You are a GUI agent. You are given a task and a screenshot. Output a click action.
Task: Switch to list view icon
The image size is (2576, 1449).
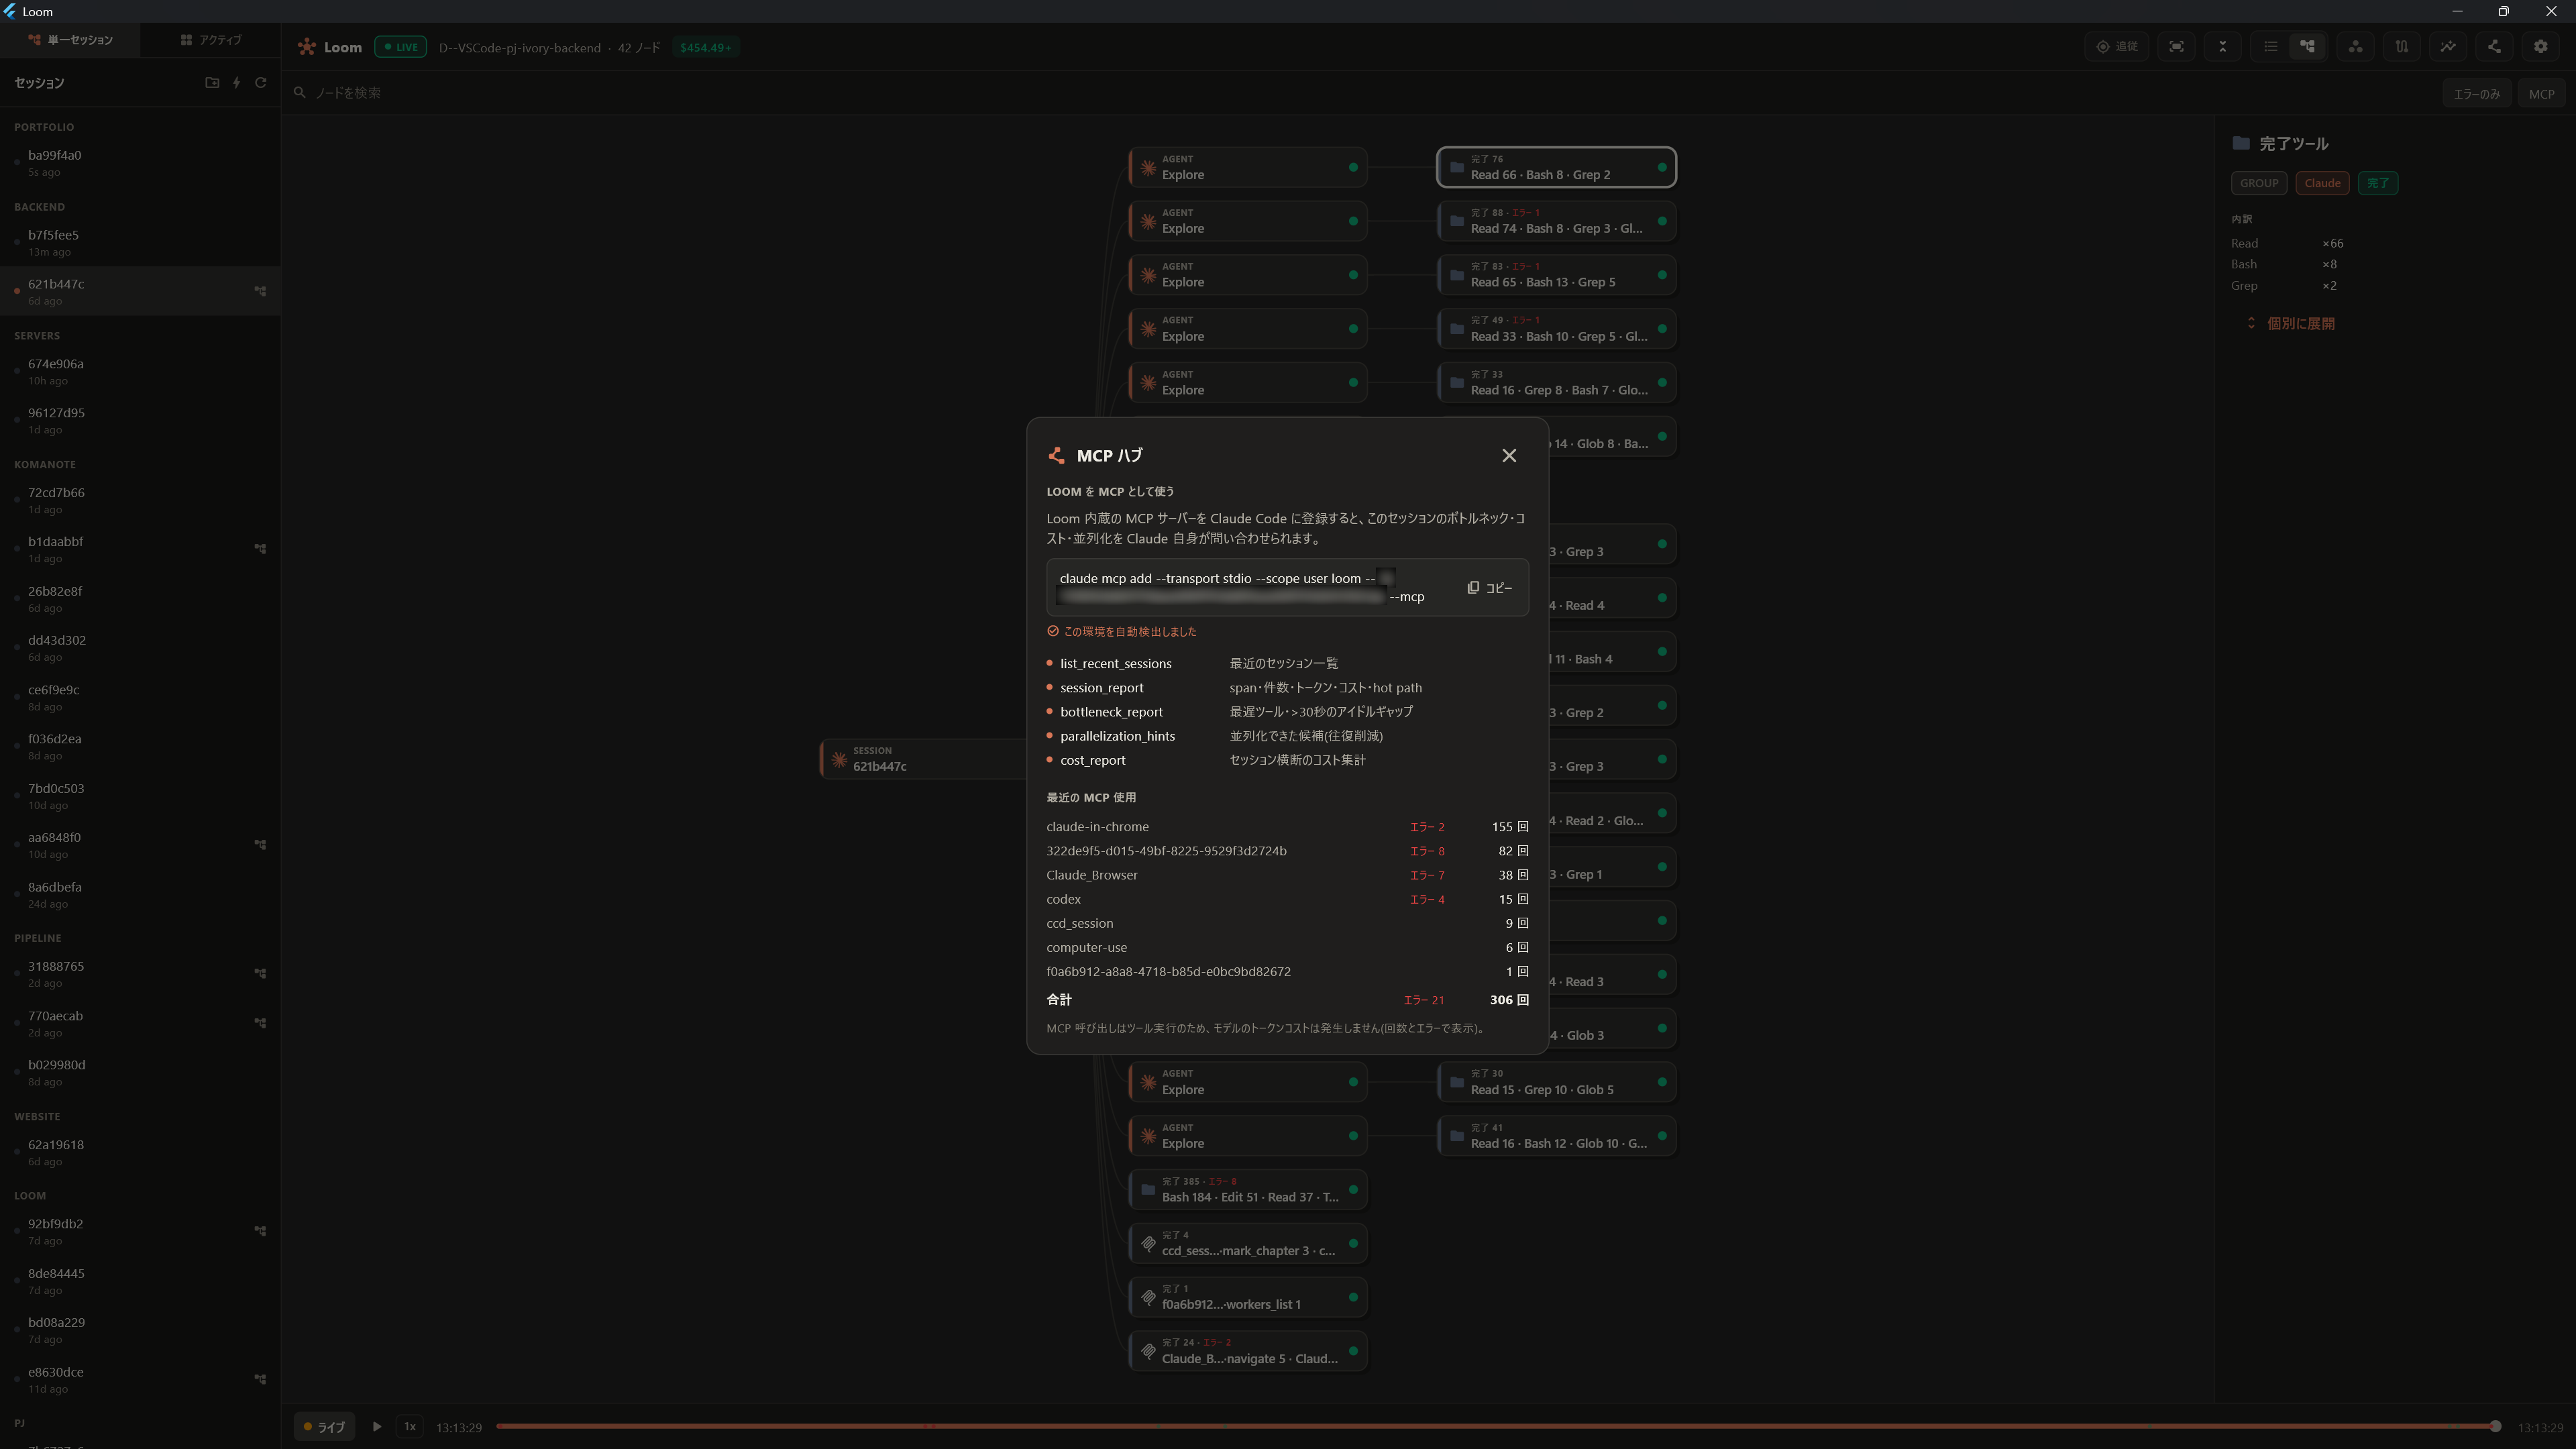point(2271,47)
